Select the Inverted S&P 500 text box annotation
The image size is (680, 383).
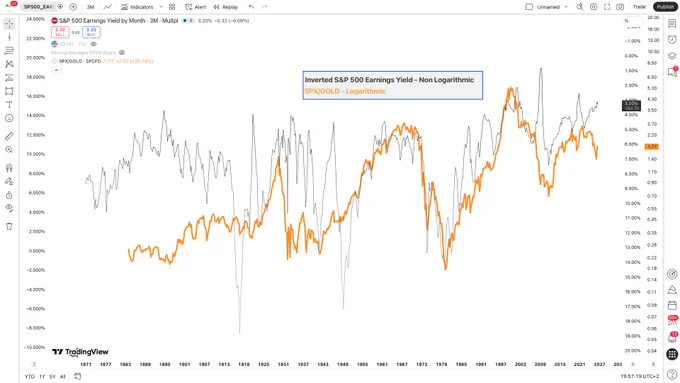(x=392, y=85)
